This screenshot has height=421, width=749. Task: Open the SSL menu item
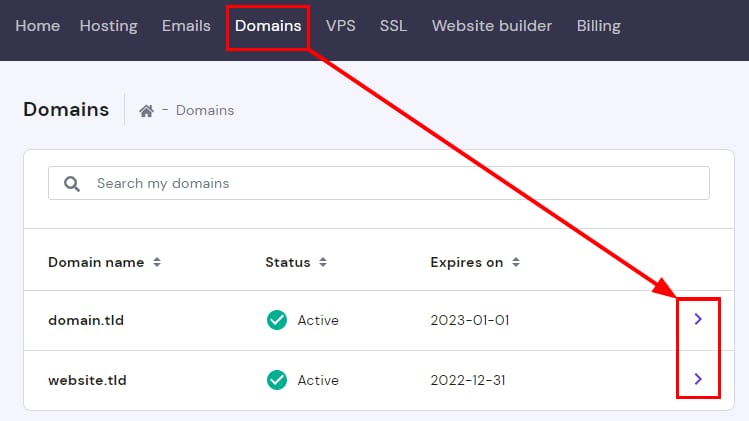393,26
